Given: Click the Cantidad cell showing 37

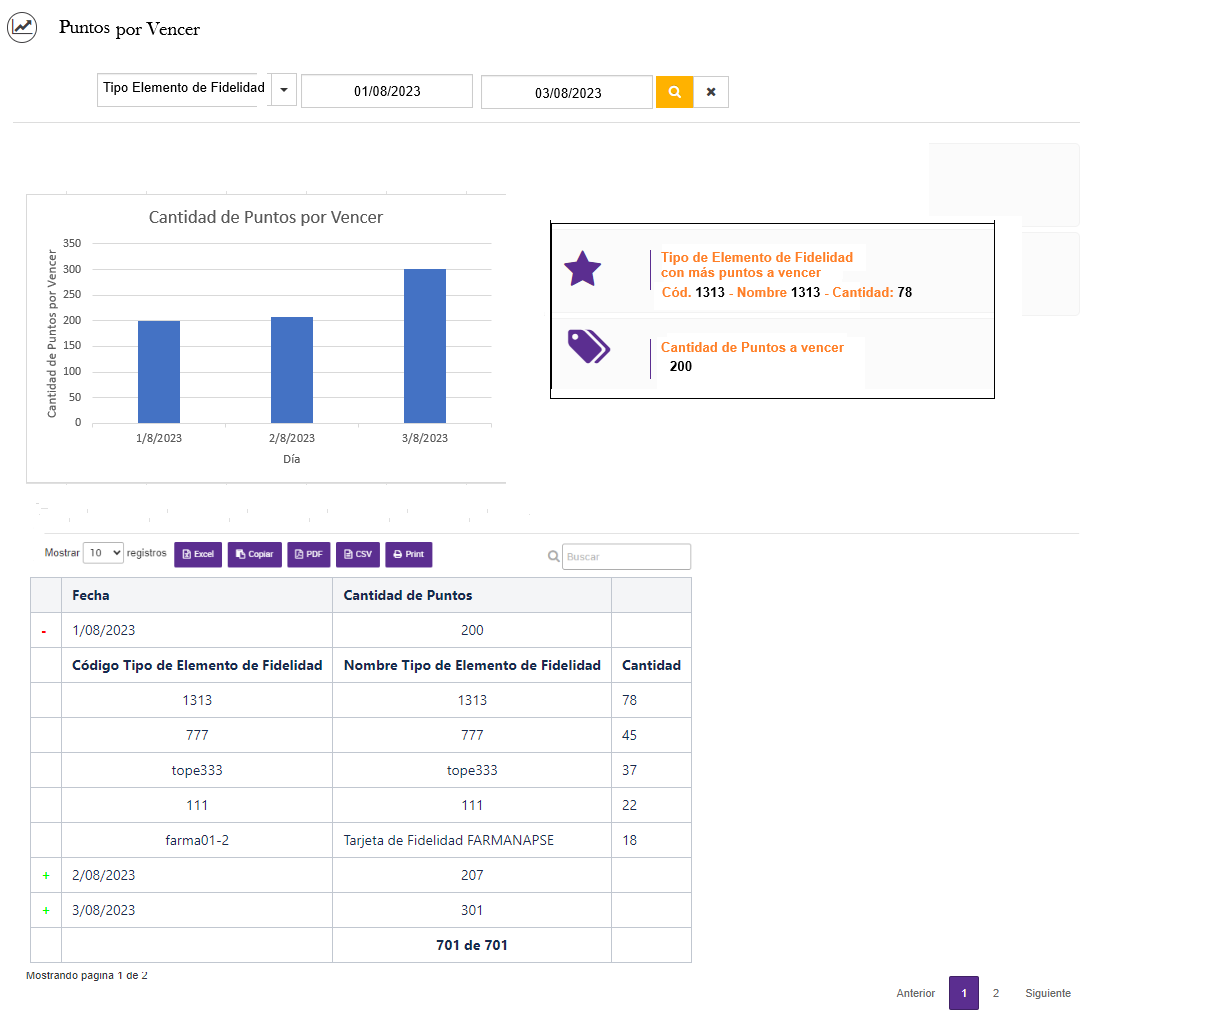Looking at the screenshot, I should pyautogui.click(x=651, y=770).
